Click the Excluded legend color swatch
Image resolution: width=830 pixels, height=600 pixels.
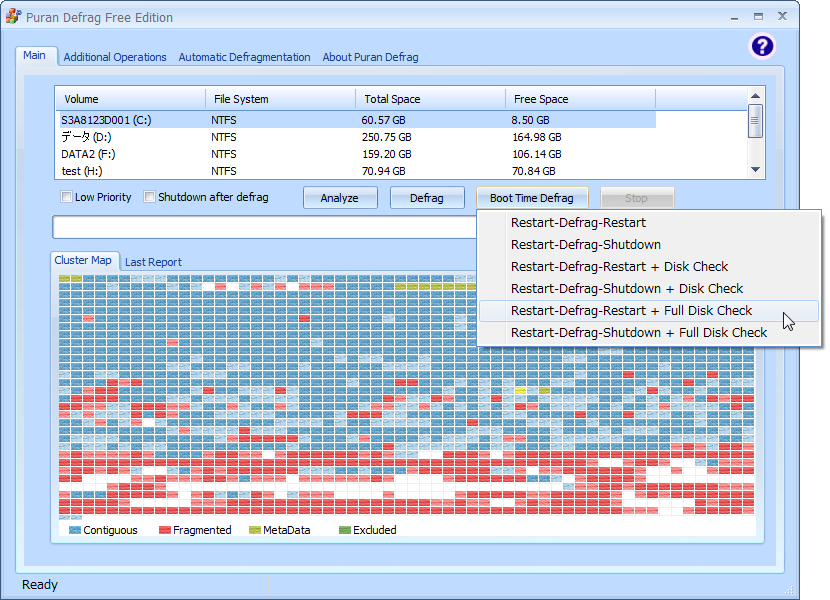point(345,530)
